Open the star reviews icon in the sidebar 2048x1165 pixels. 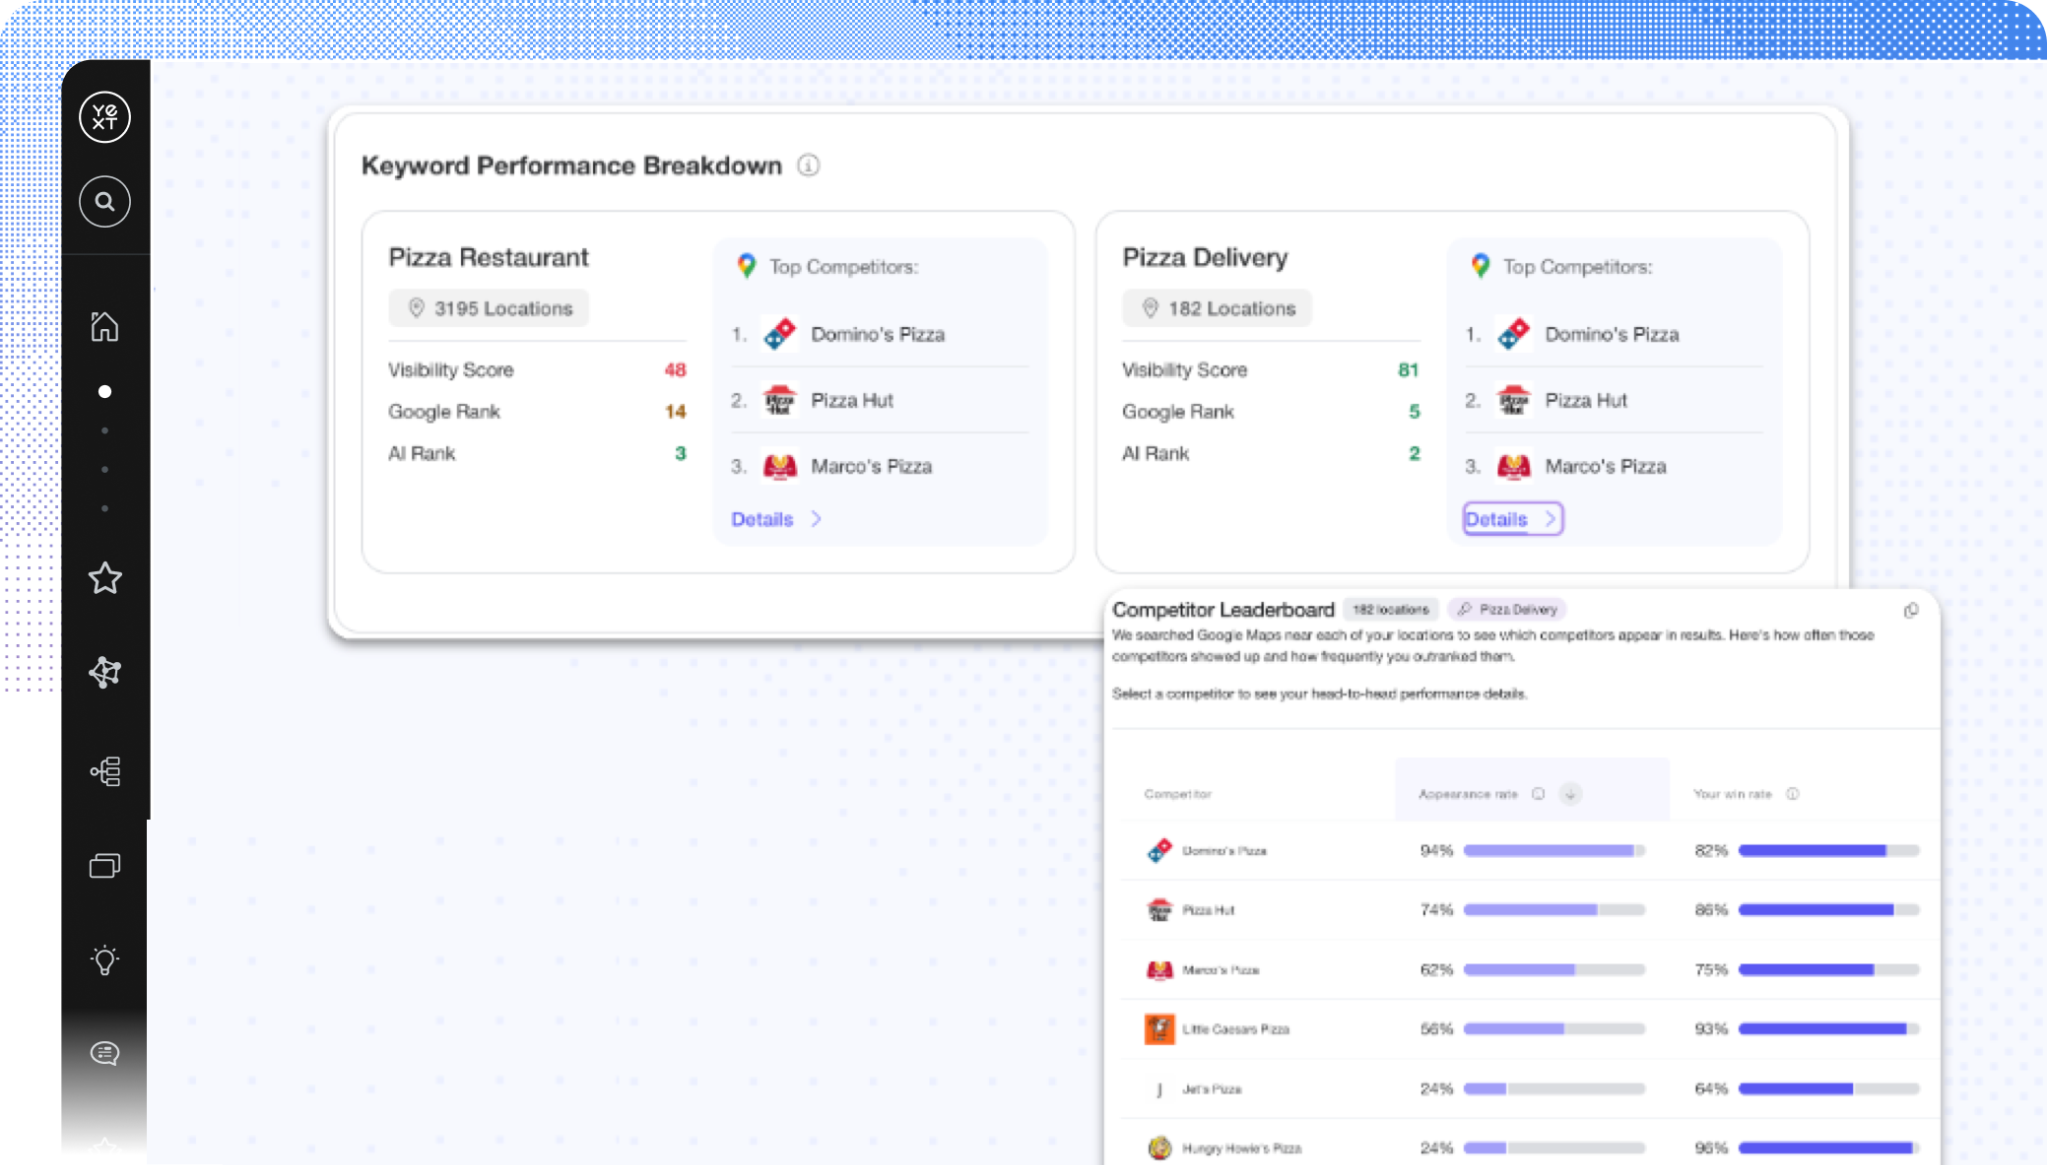tap(104, 578)
